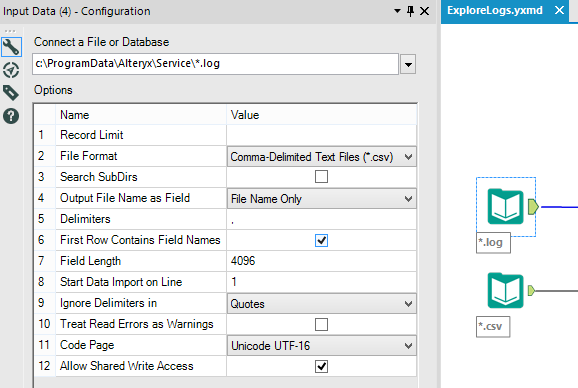578x388 pixels.
Task: Click output anchor of *.csv input tool
Action: (531, 290)
